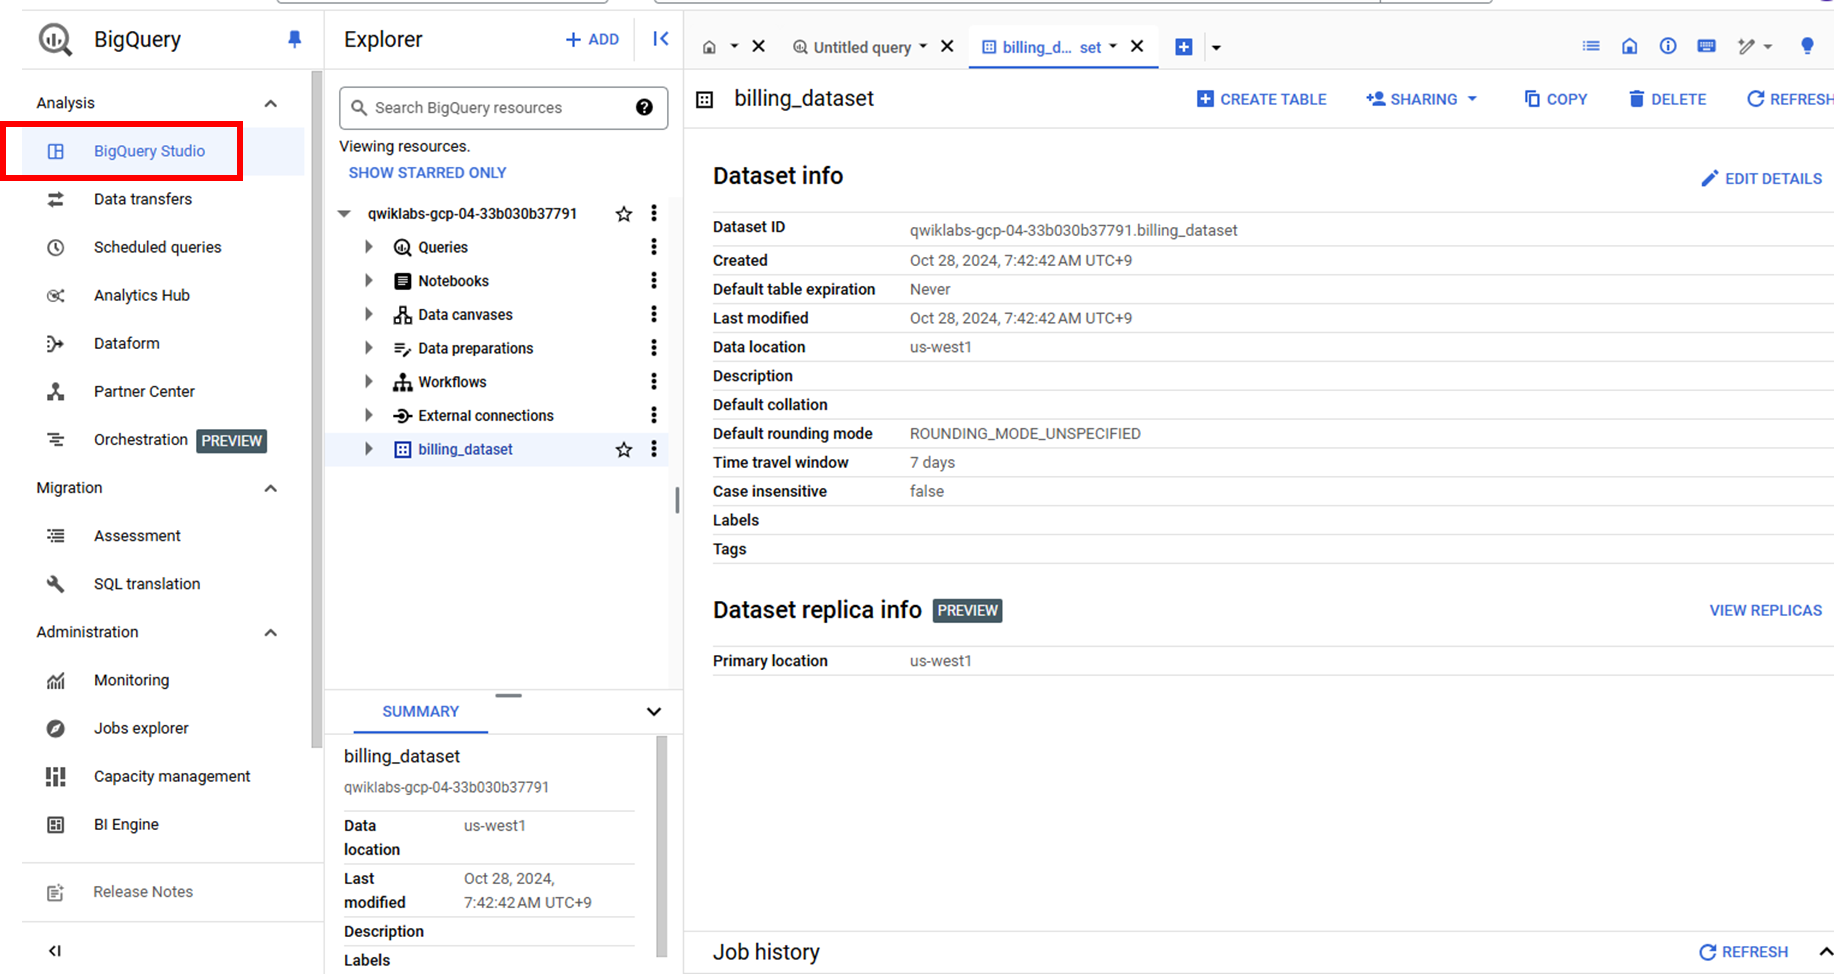Refresh the Job history

click(x=1744, y=952)
